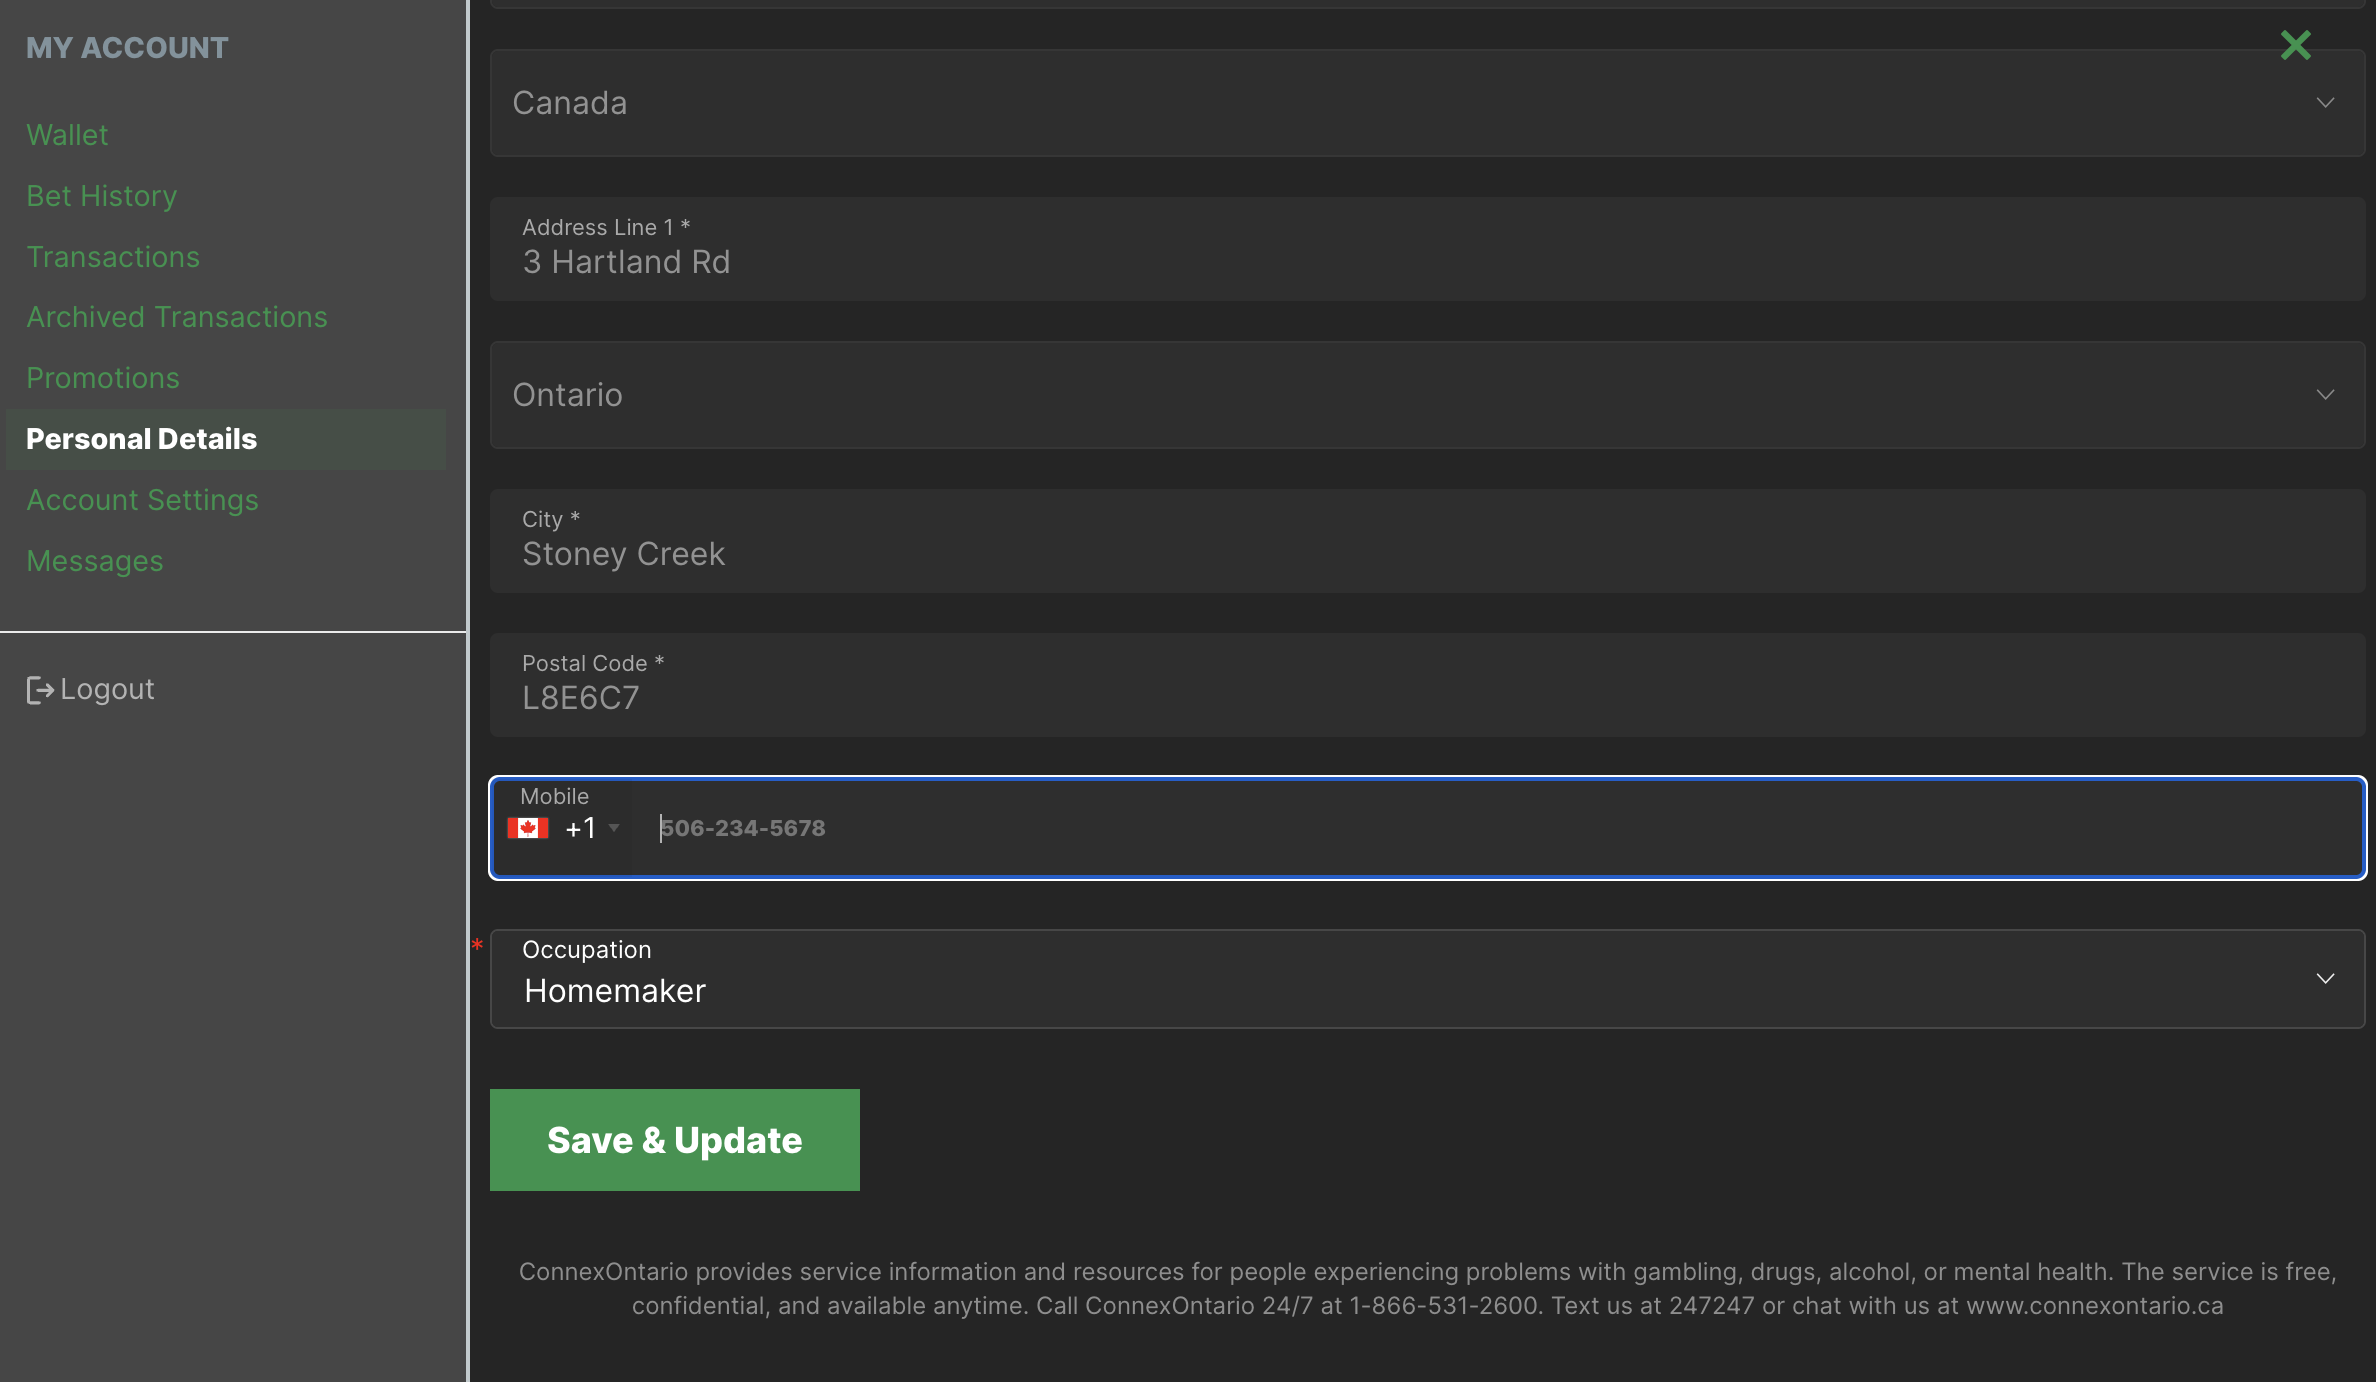The width and height of the screenshot is (2376, 1382).
Task: Open the Canada country dropdown
Action: 1427,103
